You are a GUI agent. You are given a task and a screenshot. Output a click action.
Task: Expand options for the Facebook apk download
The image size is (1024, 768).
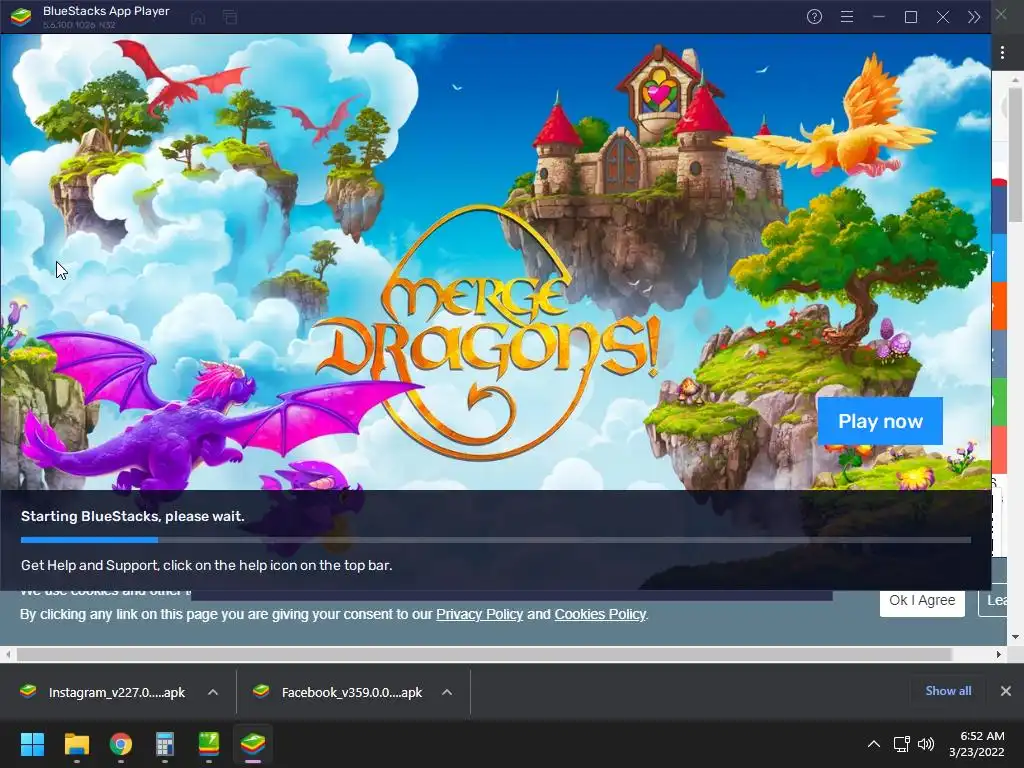(447, 692)
